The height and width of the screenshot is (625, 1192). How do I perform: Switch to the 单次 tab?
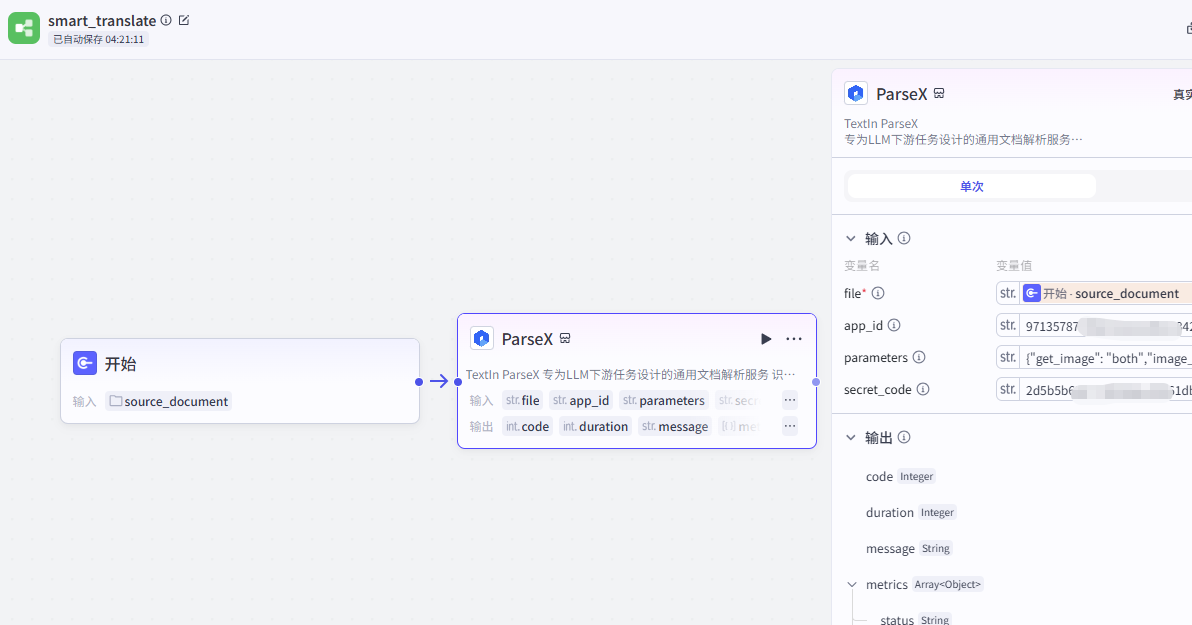point(971,186)
